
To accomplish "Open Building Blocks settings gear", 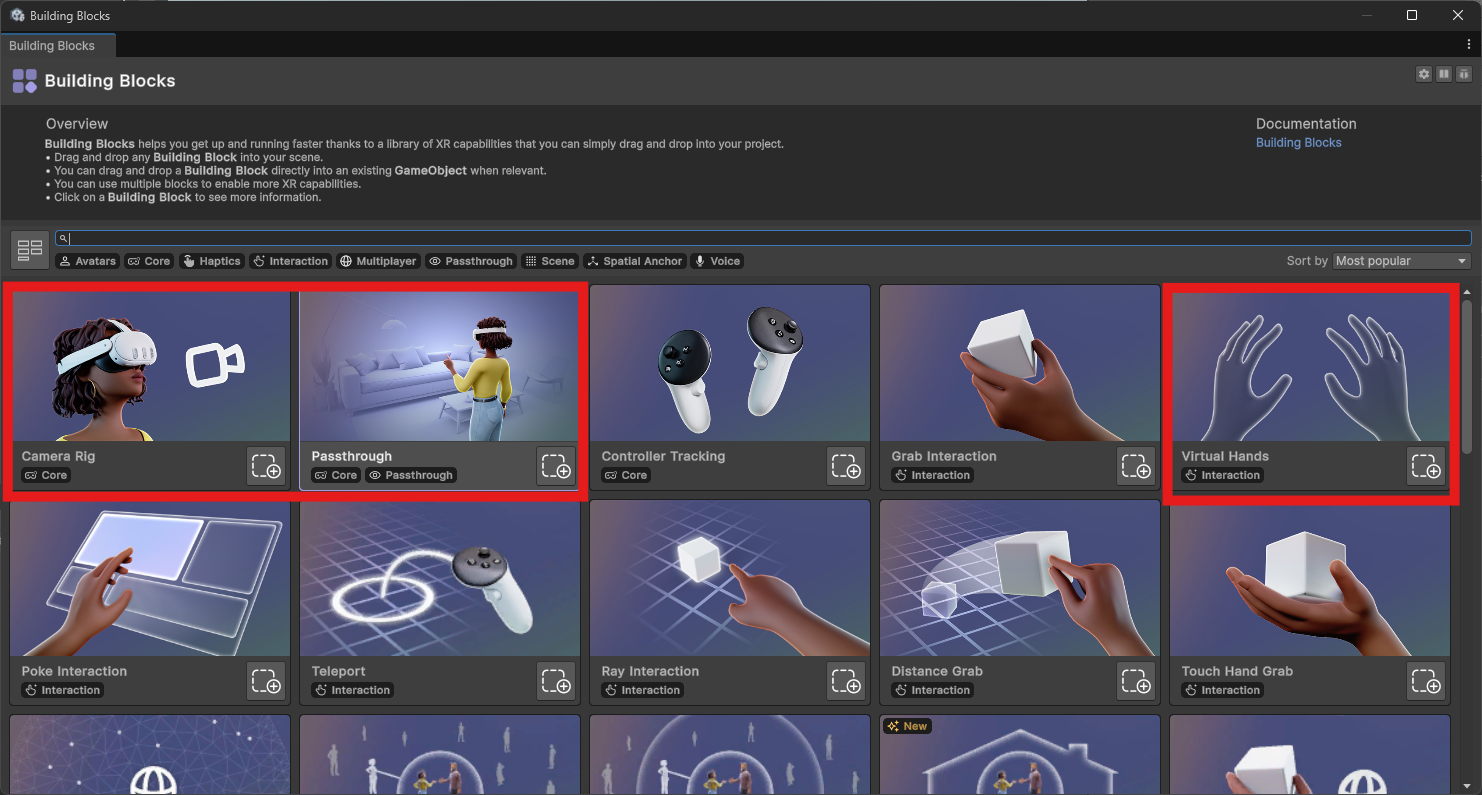I will (x=1424, y=74).
